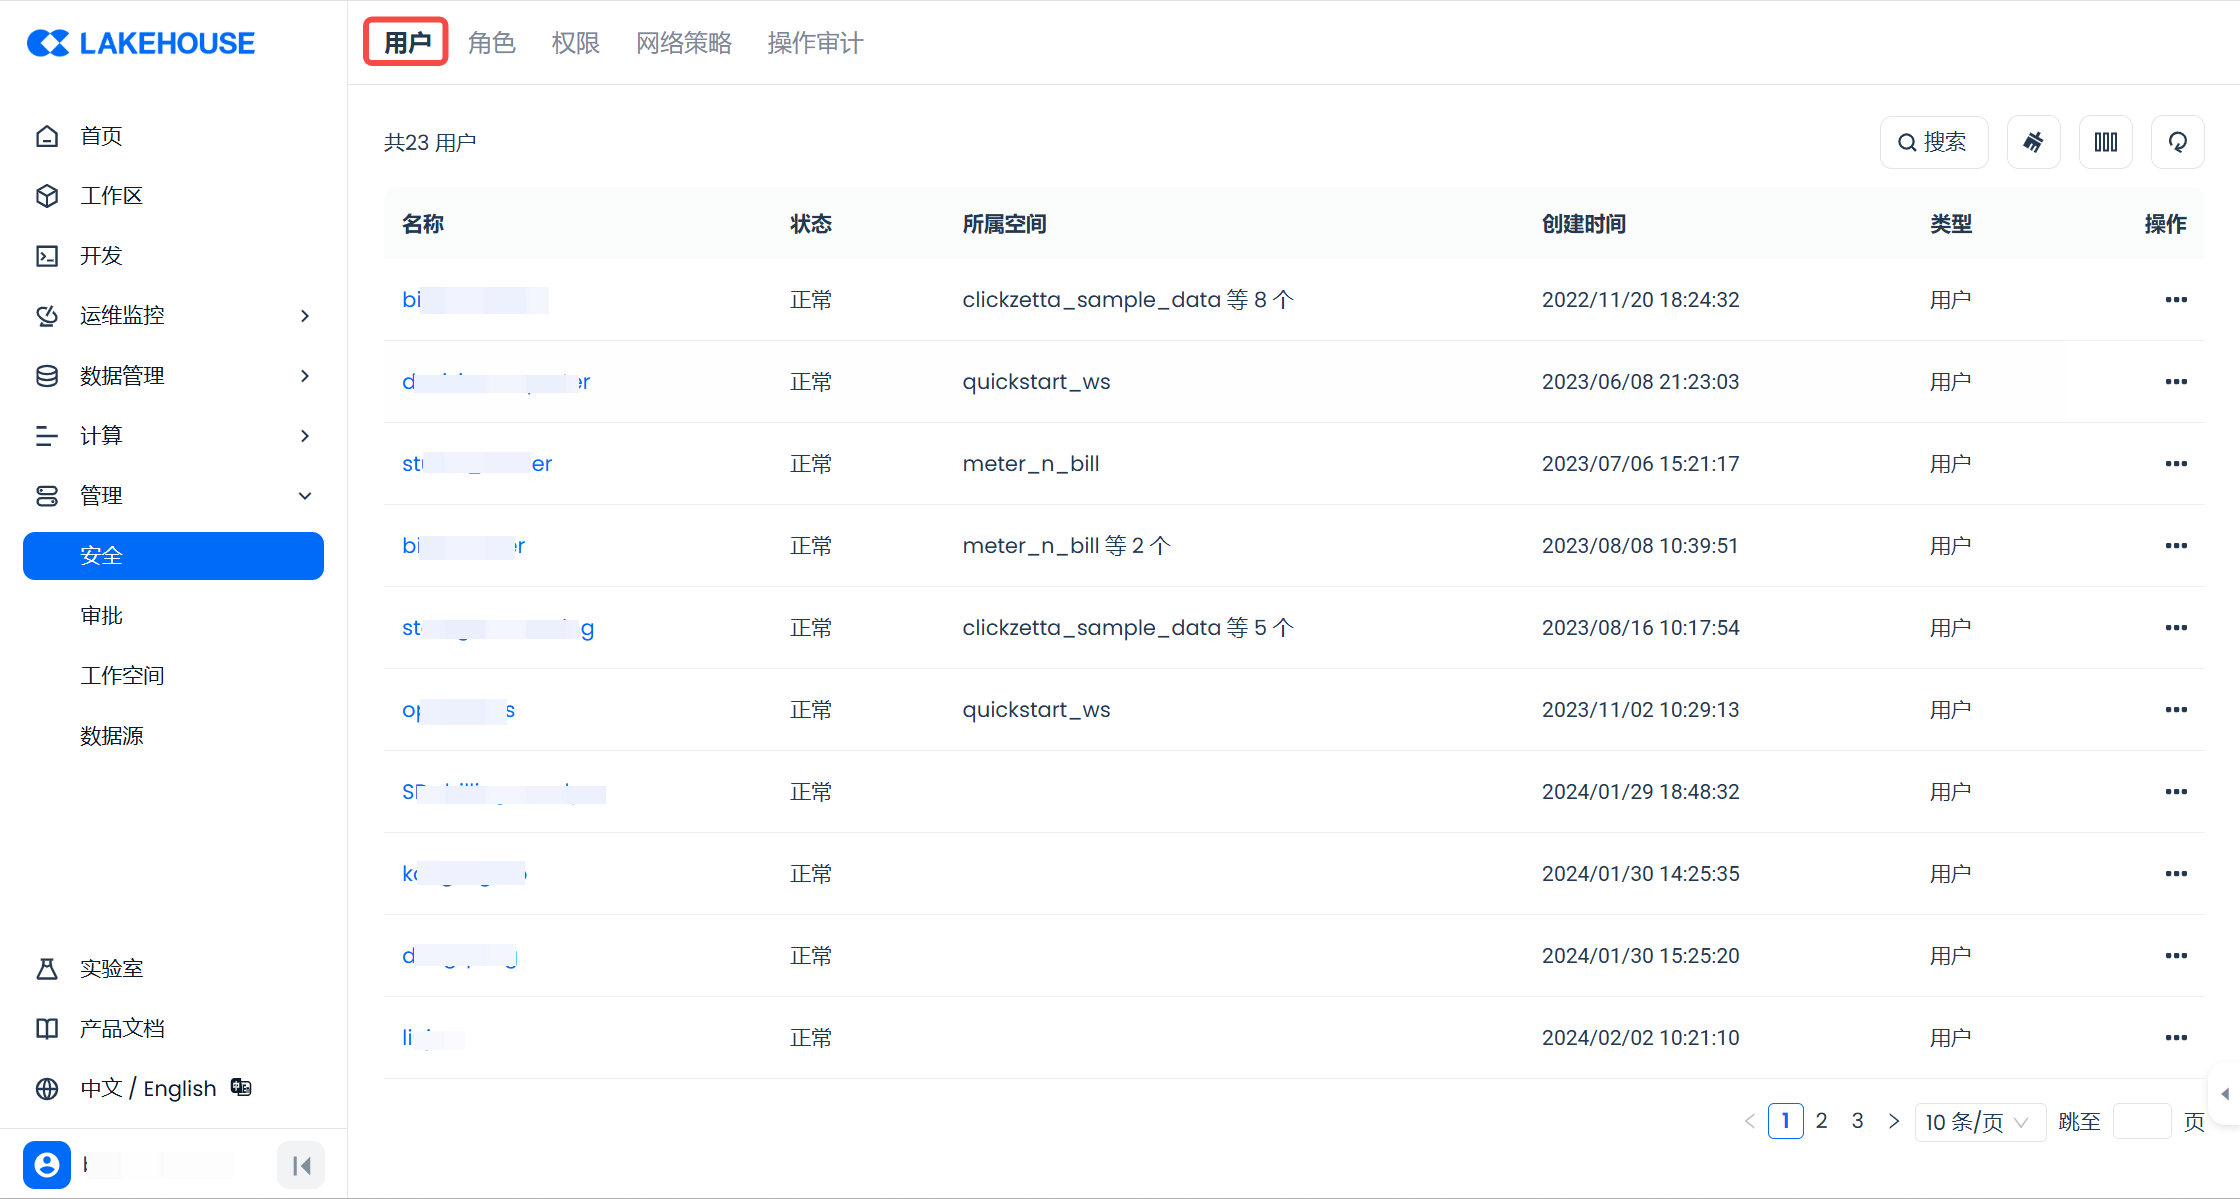
Task: Click next page arrow in pagination
Action: (x=1893, y=1121)
